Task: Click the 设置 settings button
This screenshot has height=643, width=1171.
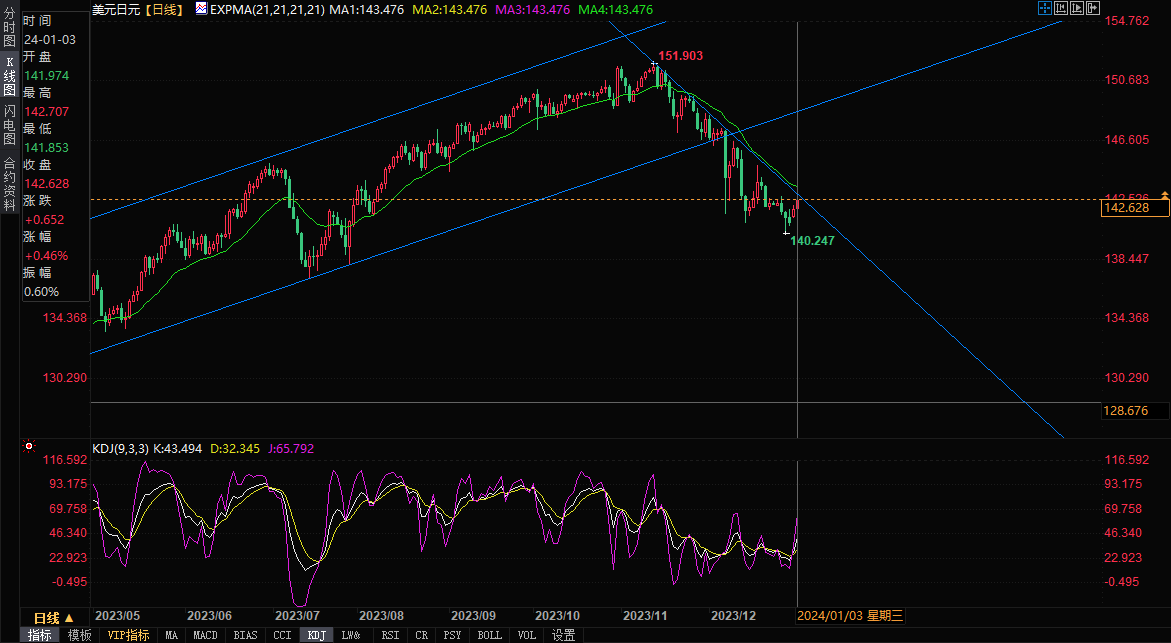Action: [563, 635]
